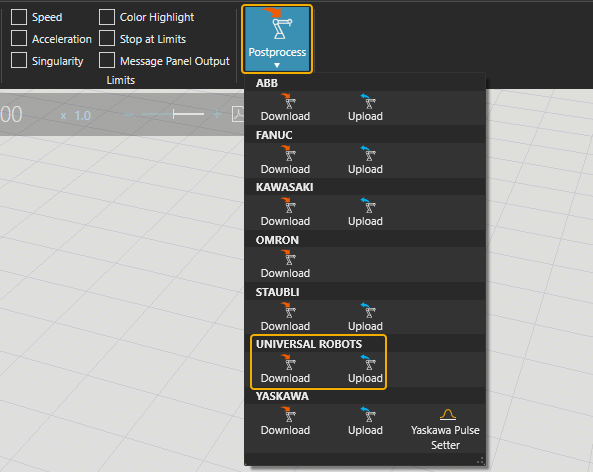Toggle the Color Highlight checkbox
The height and width of the screenshot is (472, 593).
tap(107, 17)
